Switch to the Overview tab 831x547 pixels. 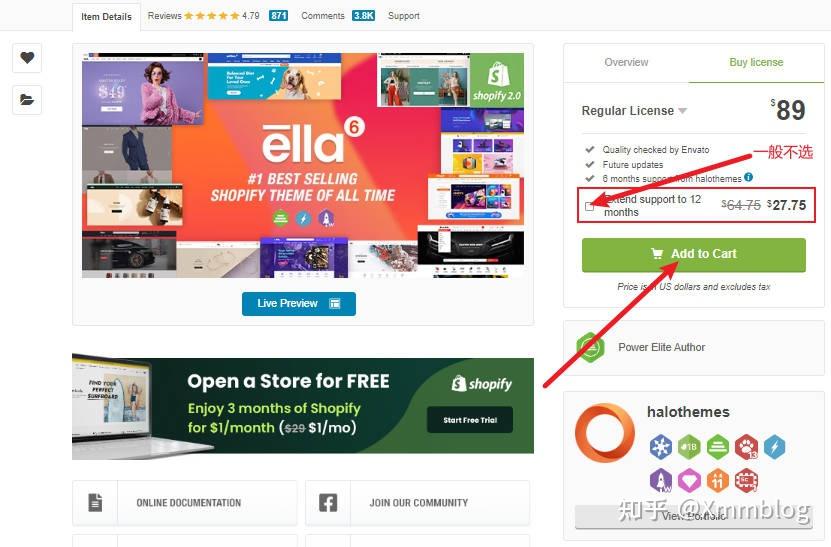pos(626,63)
